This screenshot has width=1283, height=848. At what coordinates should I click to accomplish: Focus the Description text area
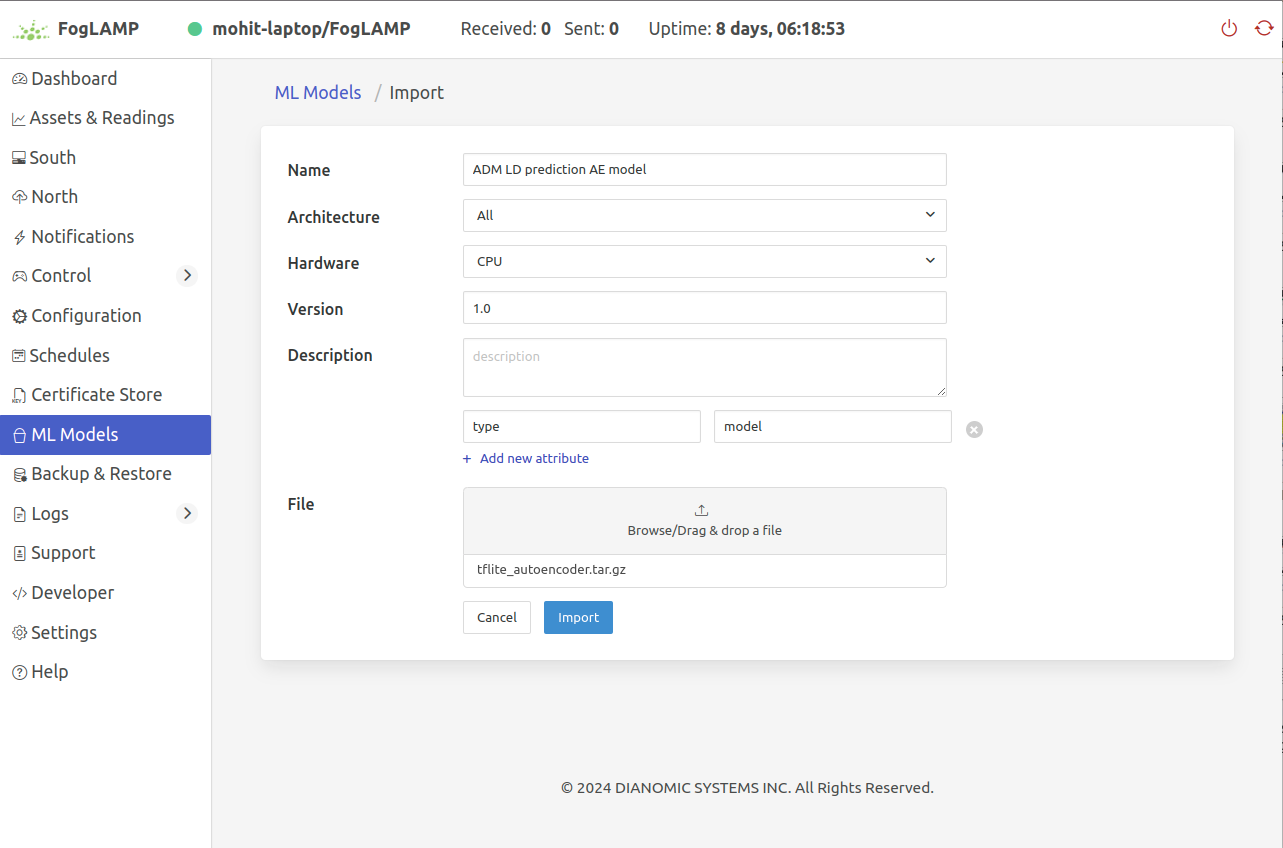point(704,367)
